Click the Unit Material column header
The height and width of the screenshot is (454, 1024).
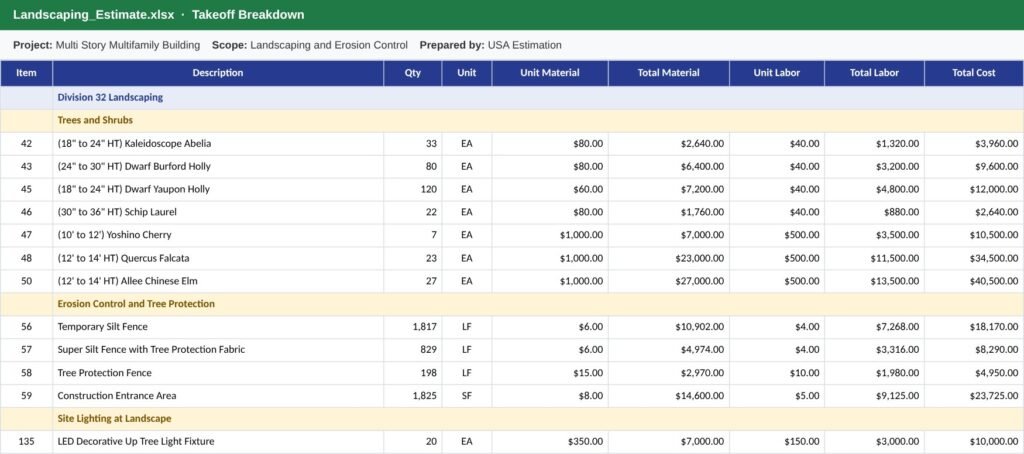coord(550,73)
